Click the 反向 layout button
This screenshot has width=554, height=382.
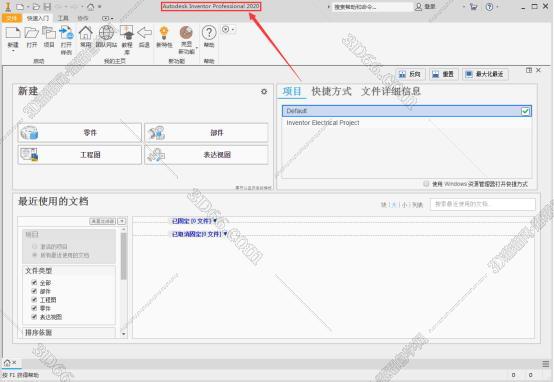tap(410, 74)
